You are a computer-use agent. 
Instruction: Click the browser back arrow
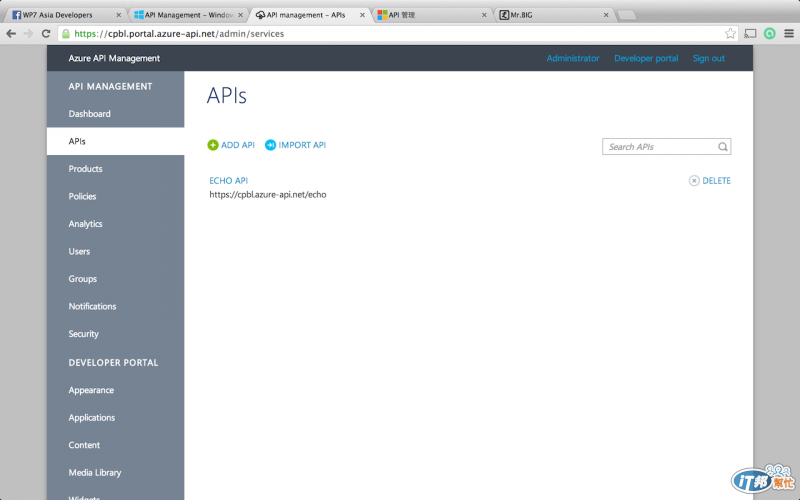point(11,34)
